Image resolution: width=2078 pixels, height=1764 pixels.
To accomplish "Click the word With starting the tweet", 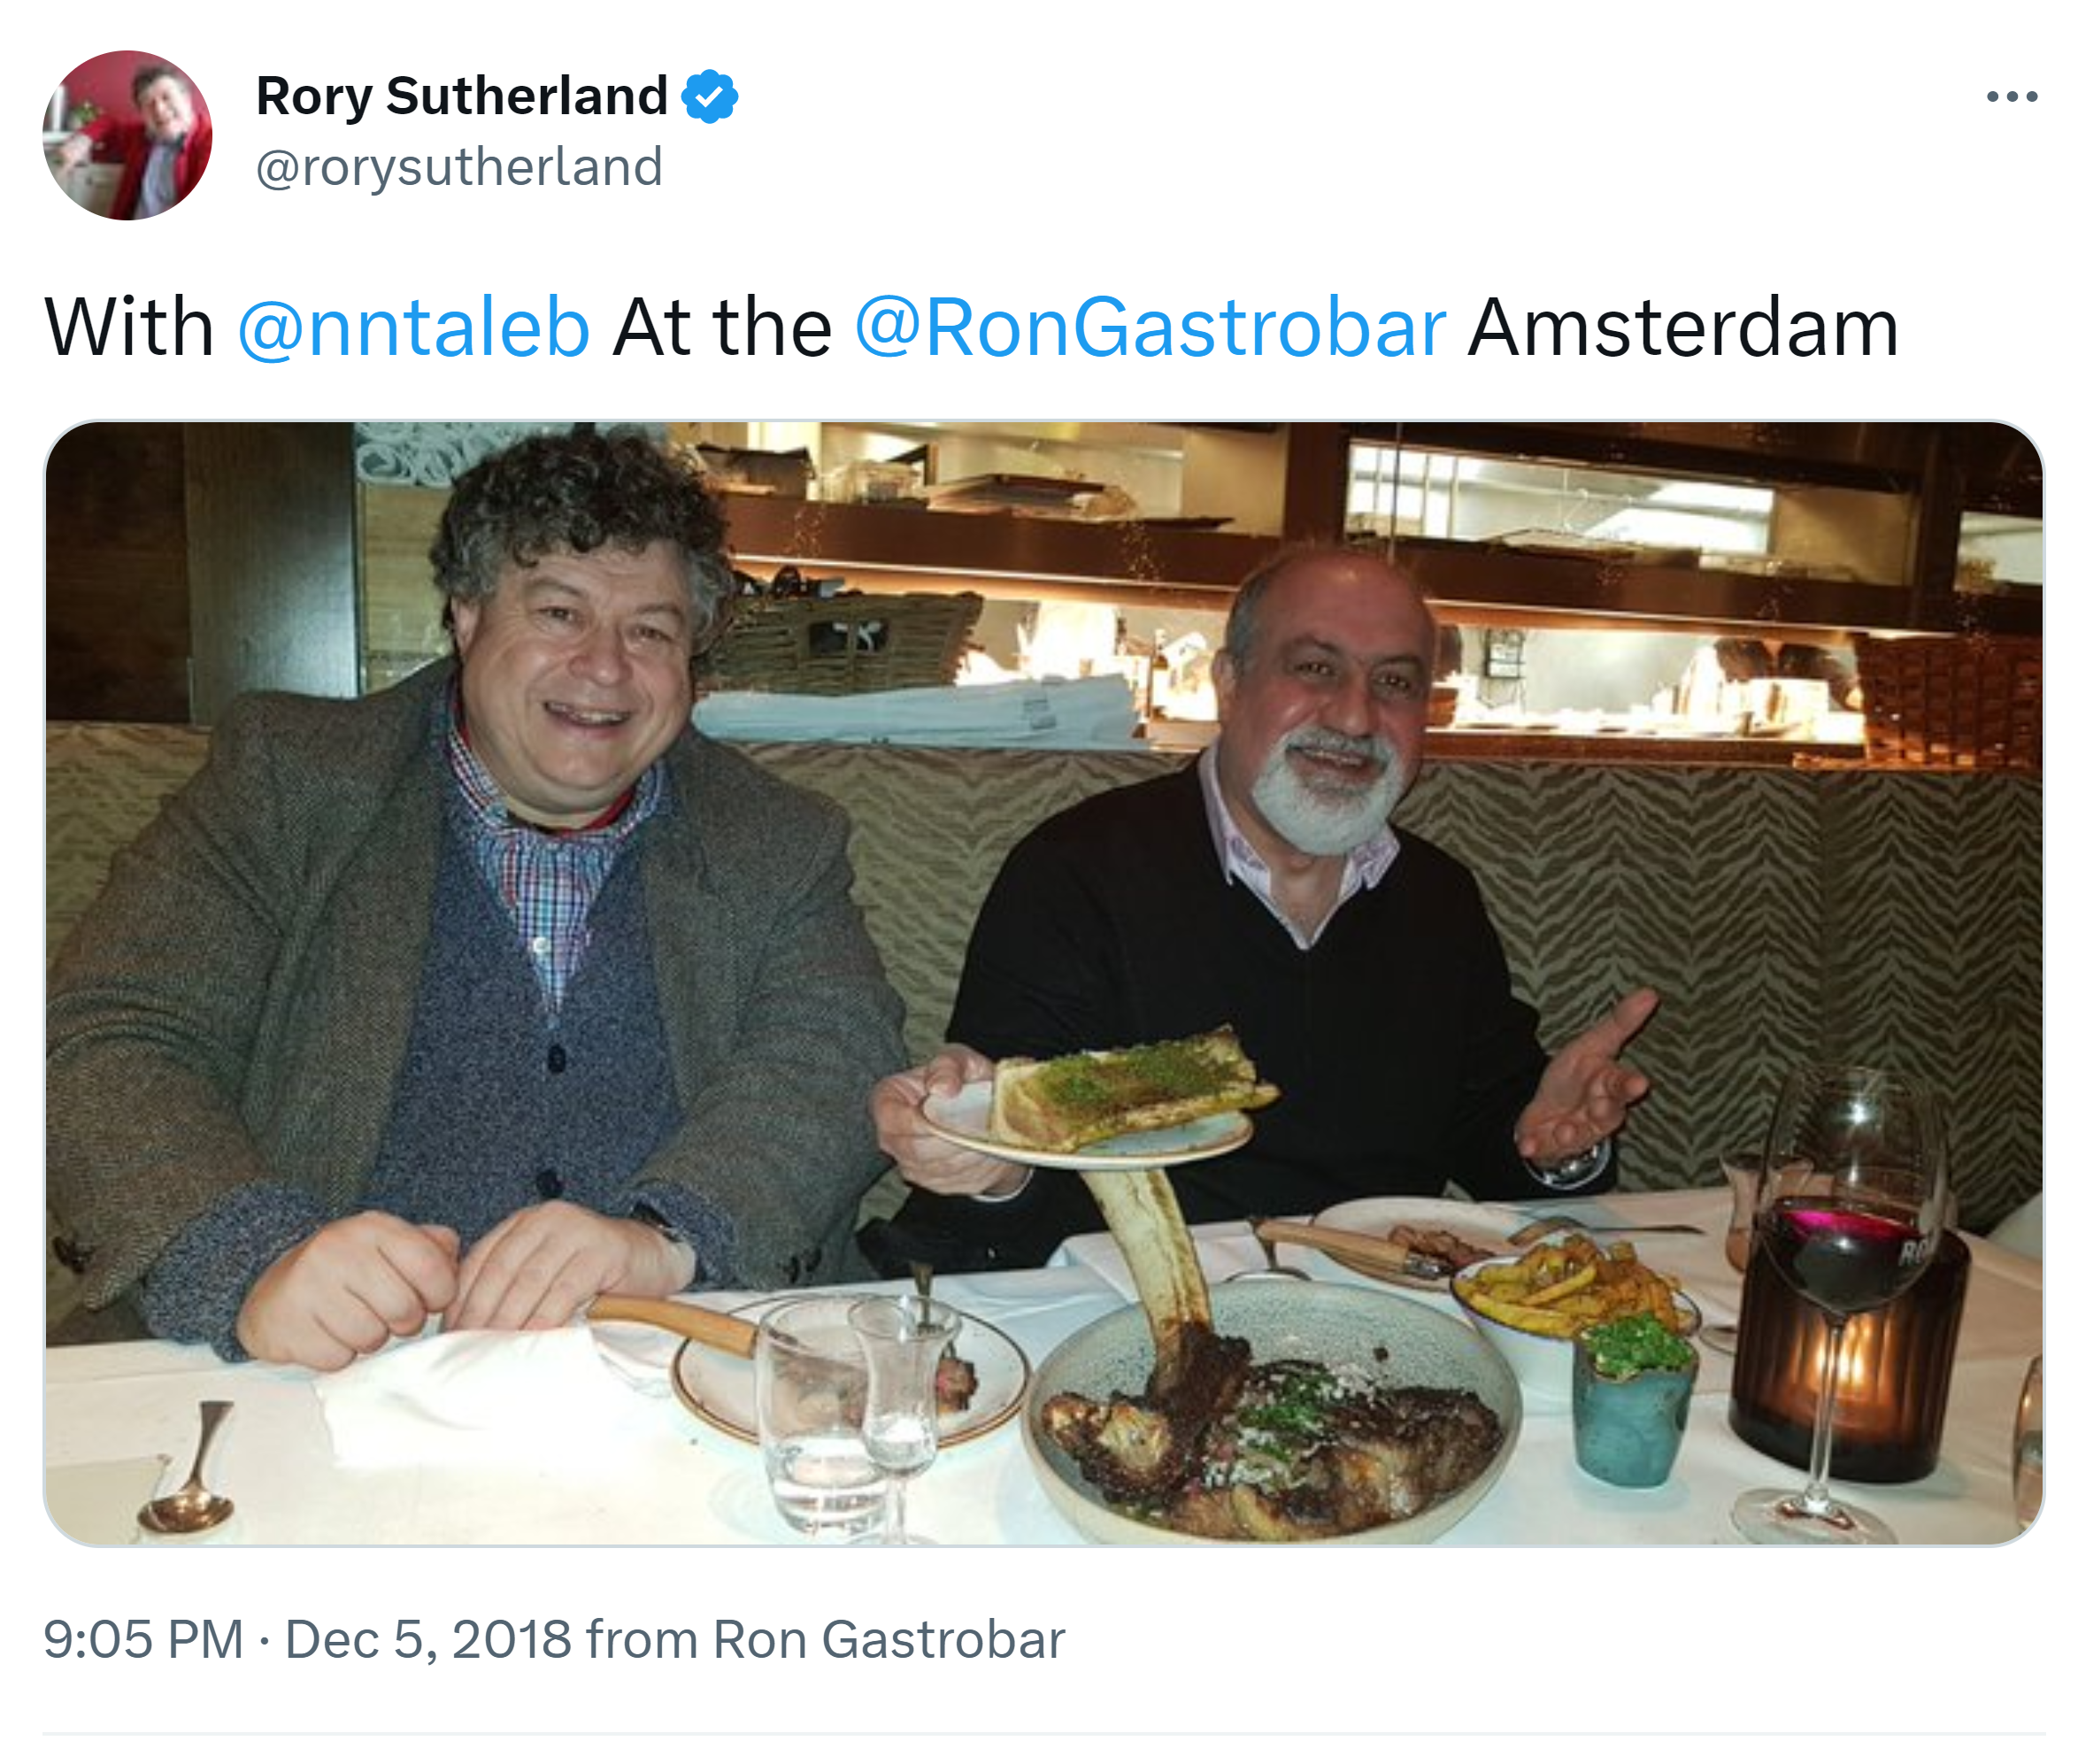I will [129, 327].
